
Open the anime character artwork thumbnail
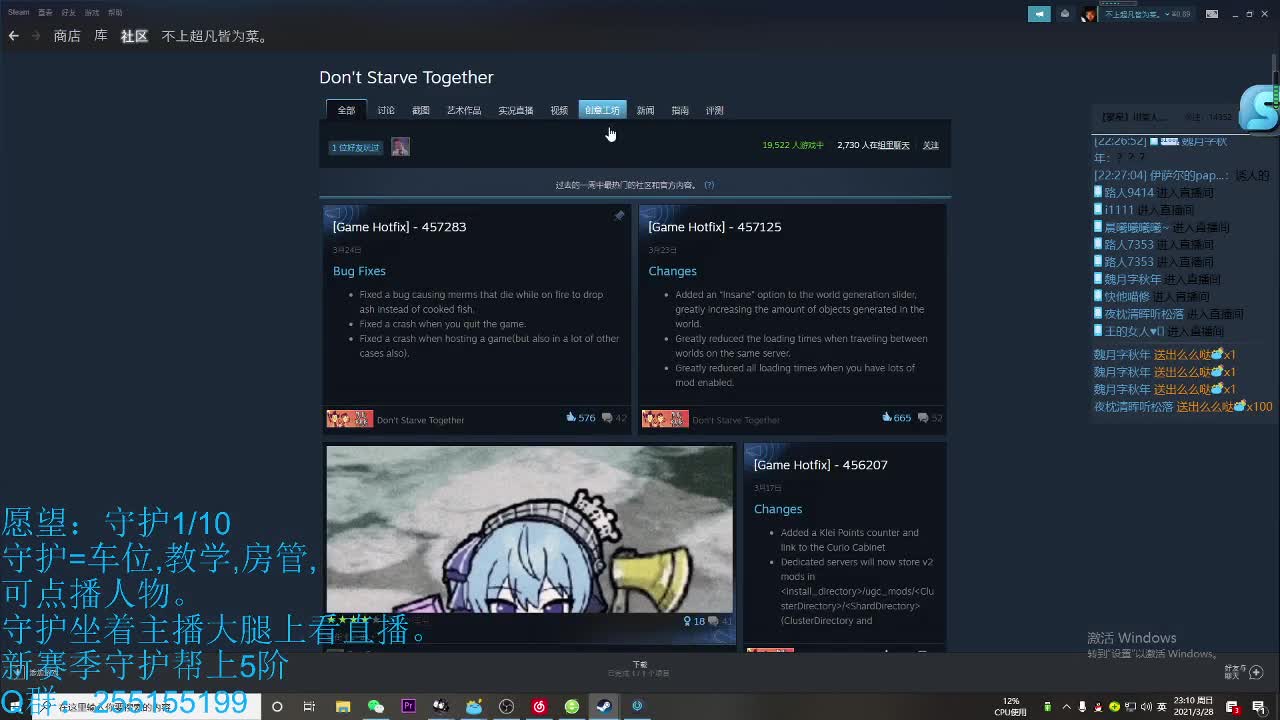coord(530,529)
